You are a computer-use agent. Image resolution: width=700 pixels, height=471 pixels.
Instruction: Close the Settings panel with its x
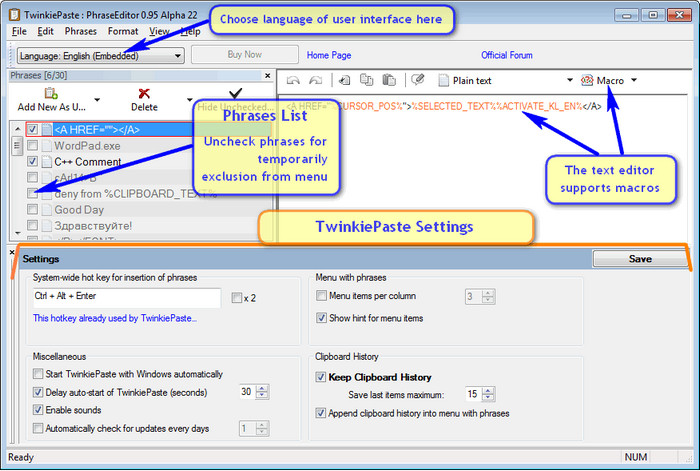pos(12,252)
